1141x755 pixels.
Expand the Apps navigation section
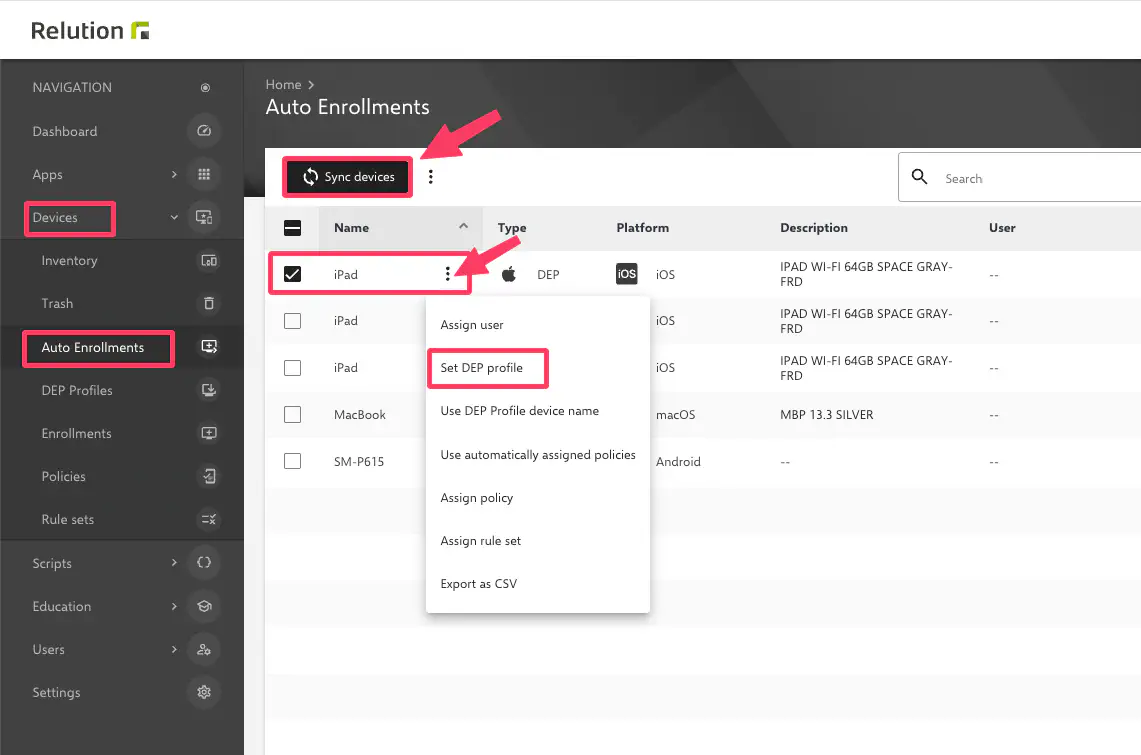click(x=174, y=174)
